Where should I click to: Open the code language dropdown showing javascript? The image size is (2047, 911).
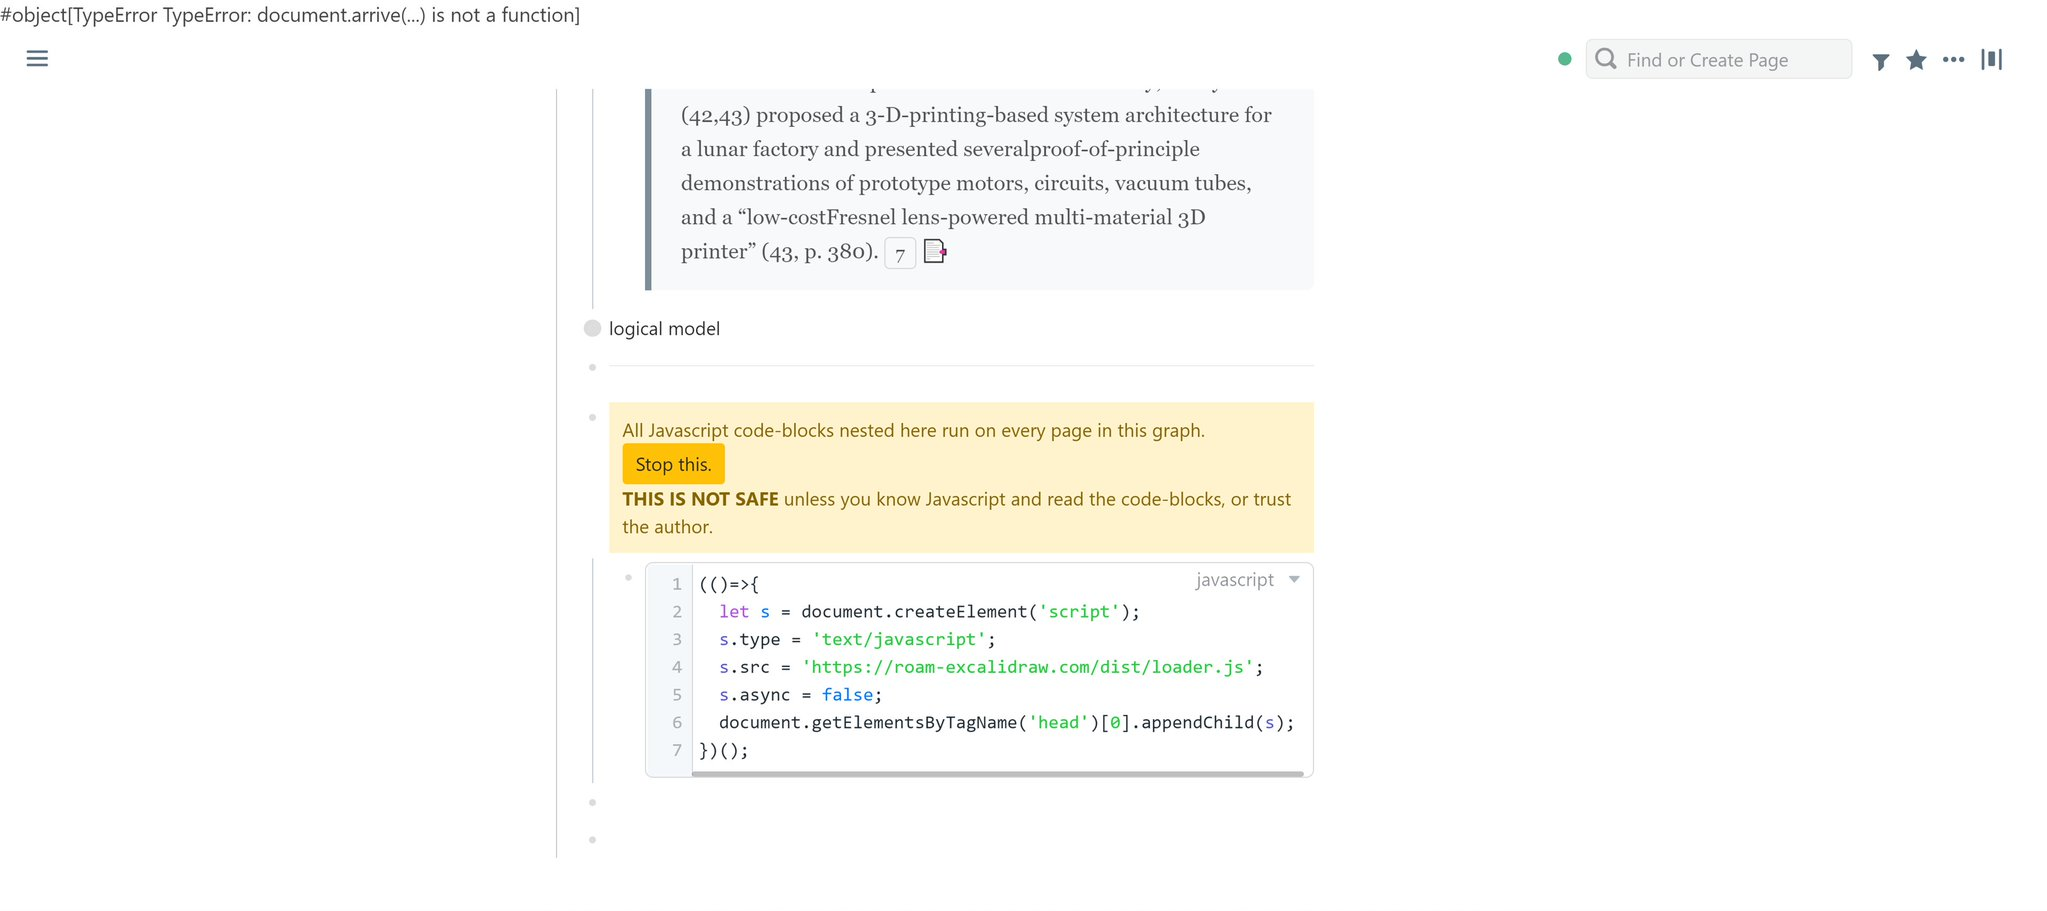click(x=1246, y=579)
